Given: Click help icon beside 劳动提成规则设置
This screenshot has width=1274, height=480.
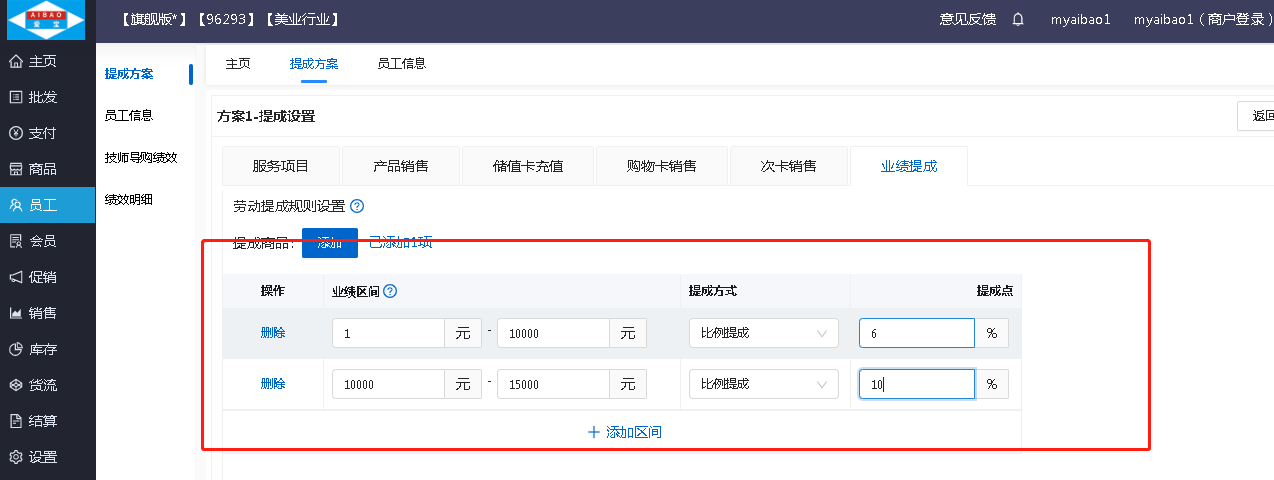Looking at the screenshot, I should click(x=357, y=206).
